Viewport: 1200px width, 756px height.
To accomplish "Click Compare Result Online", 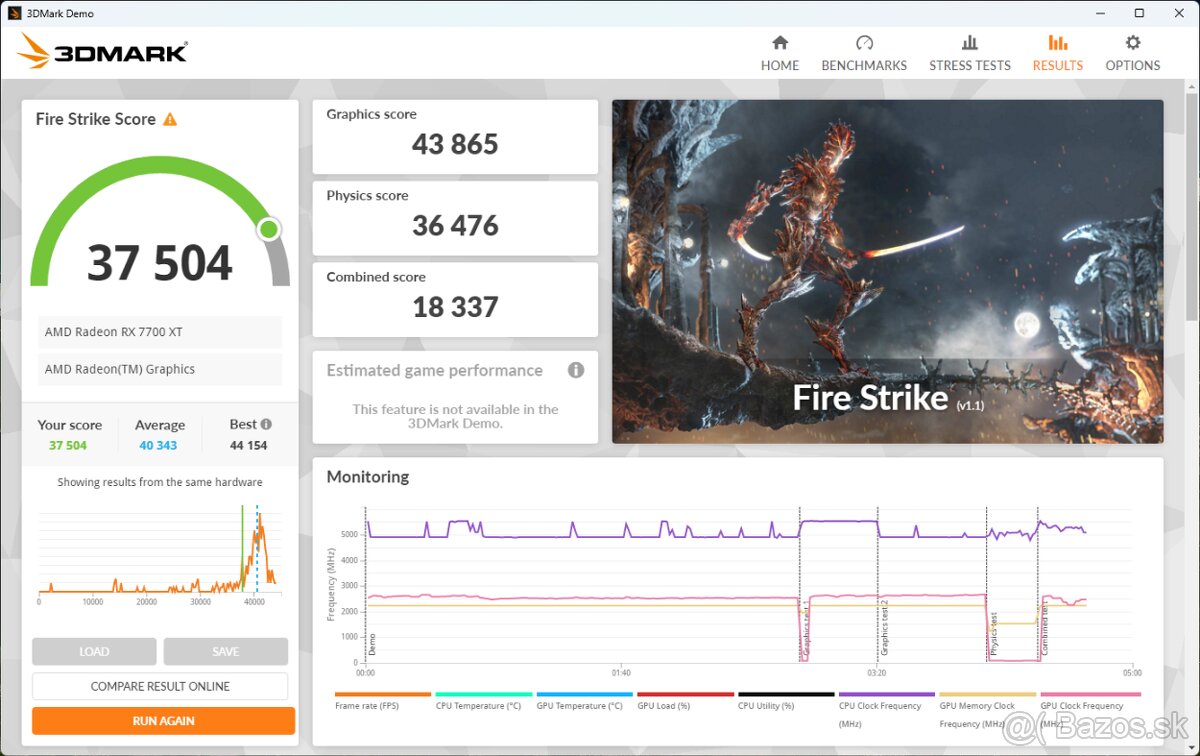I will (160, 686).
